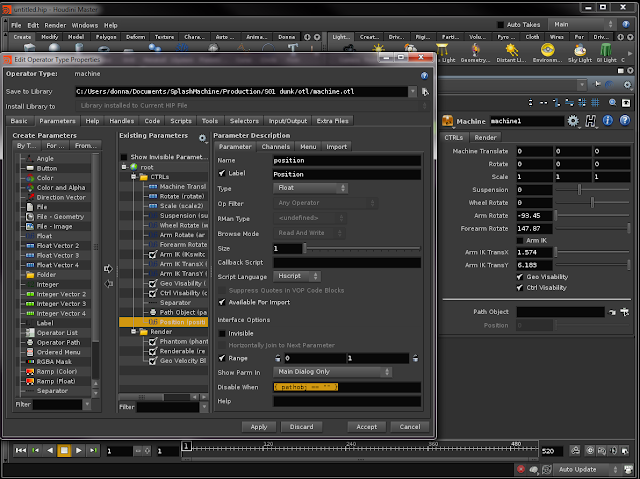Viewport: 640px width, 479px height.
Task: Click the Environment Light shelf tool
Action: [547, 53]
